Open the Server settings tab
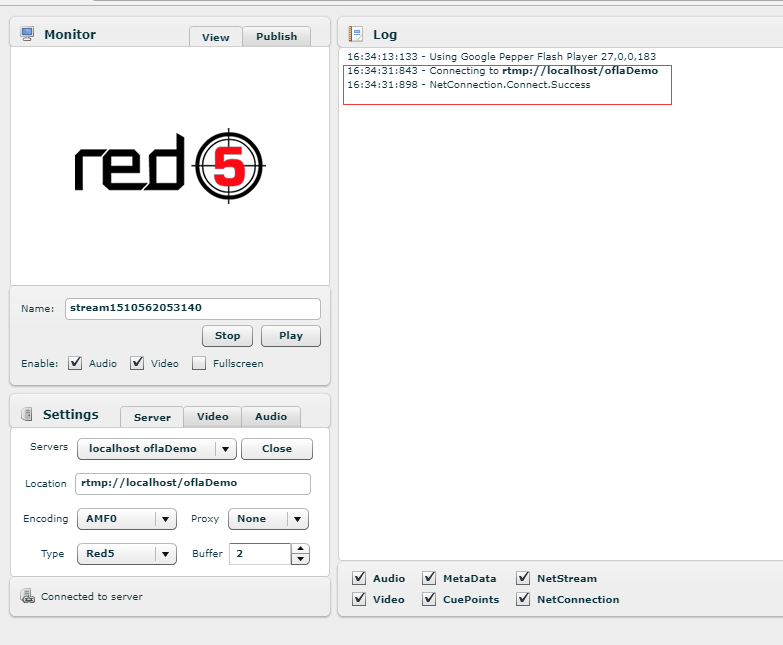 [x=152, y=417]
